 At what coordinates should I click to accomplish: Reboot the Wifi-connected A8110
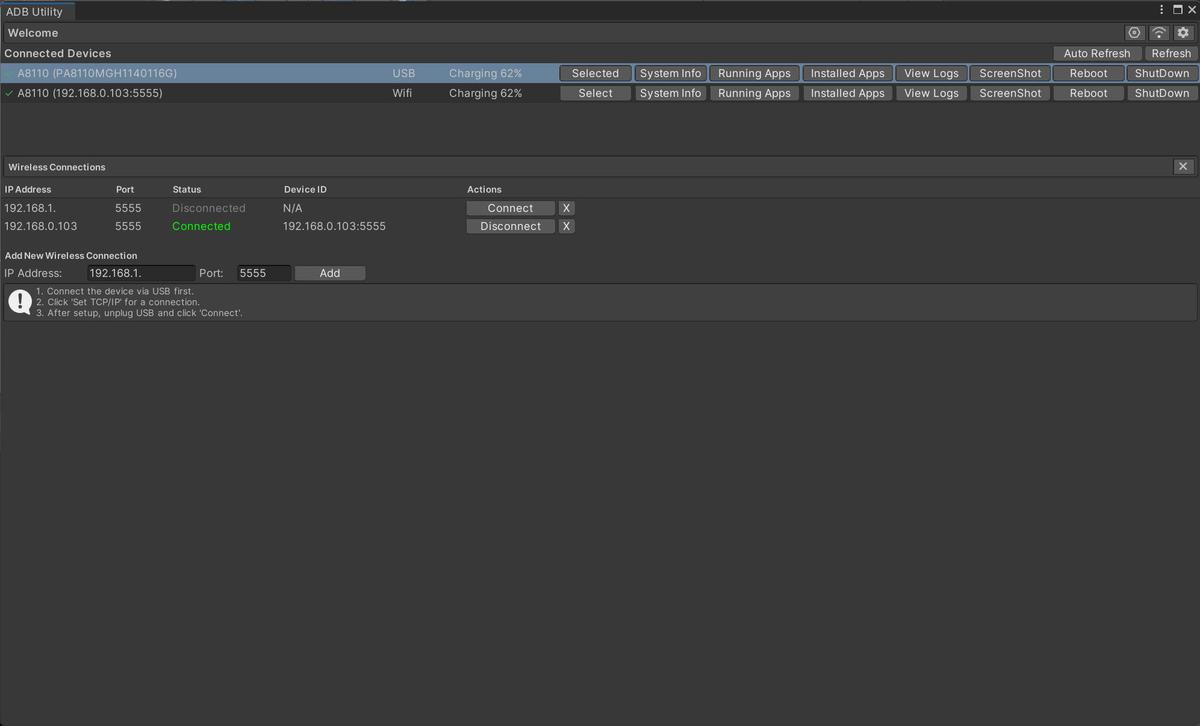tap(1088, 93)
